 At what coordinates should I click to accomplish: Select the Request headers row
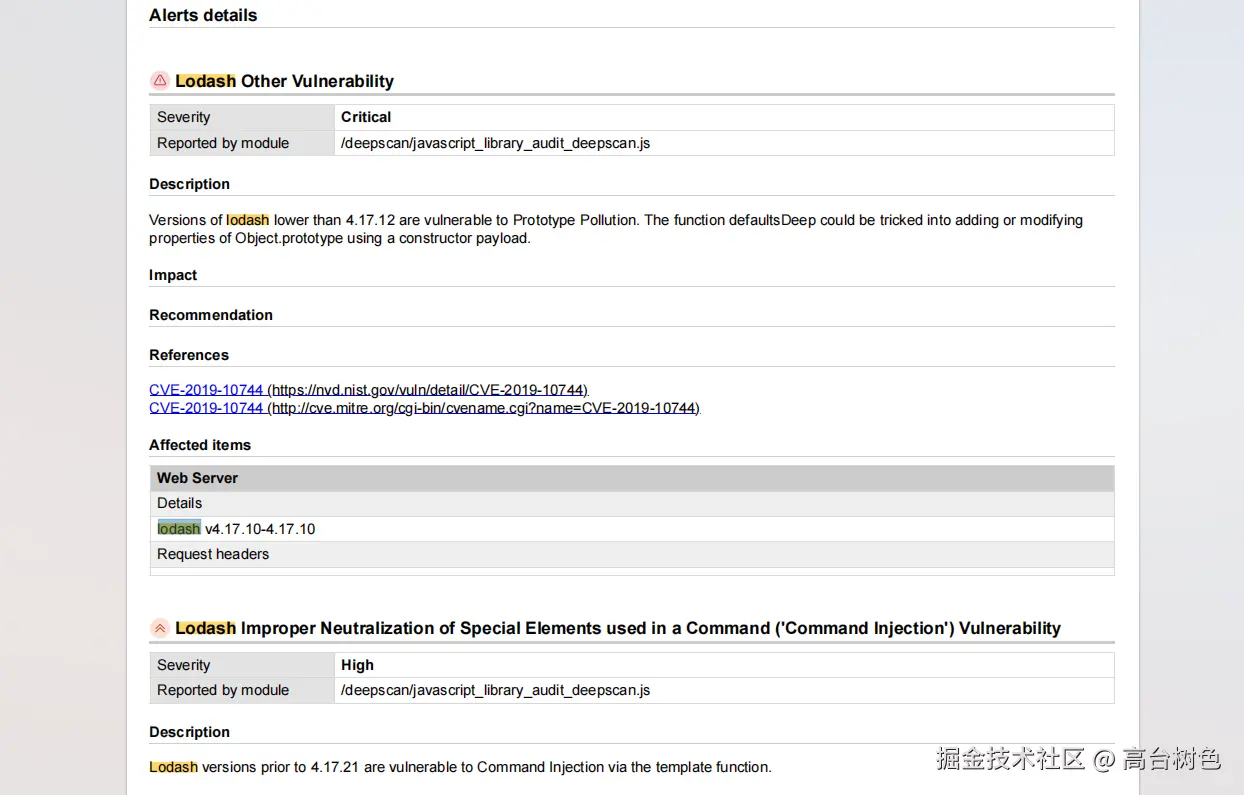[x=213, y=554]
